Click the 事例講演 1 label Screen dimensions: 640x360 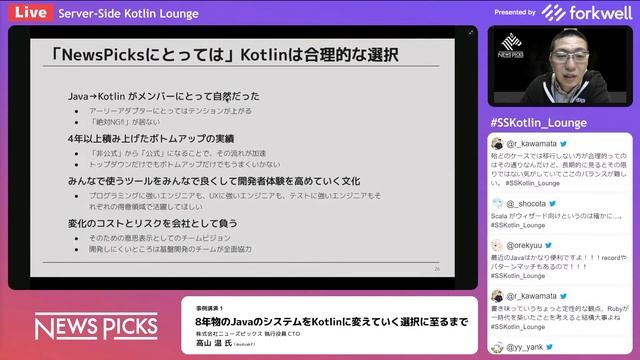(x=209, y=308)
